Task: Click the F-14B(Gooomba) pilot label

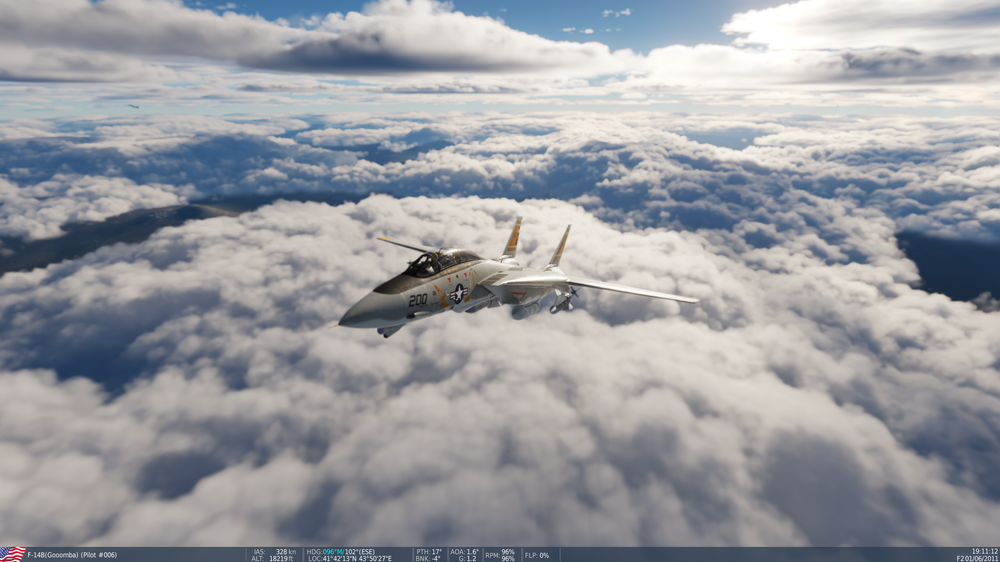Action: click(x=72, y=555)
